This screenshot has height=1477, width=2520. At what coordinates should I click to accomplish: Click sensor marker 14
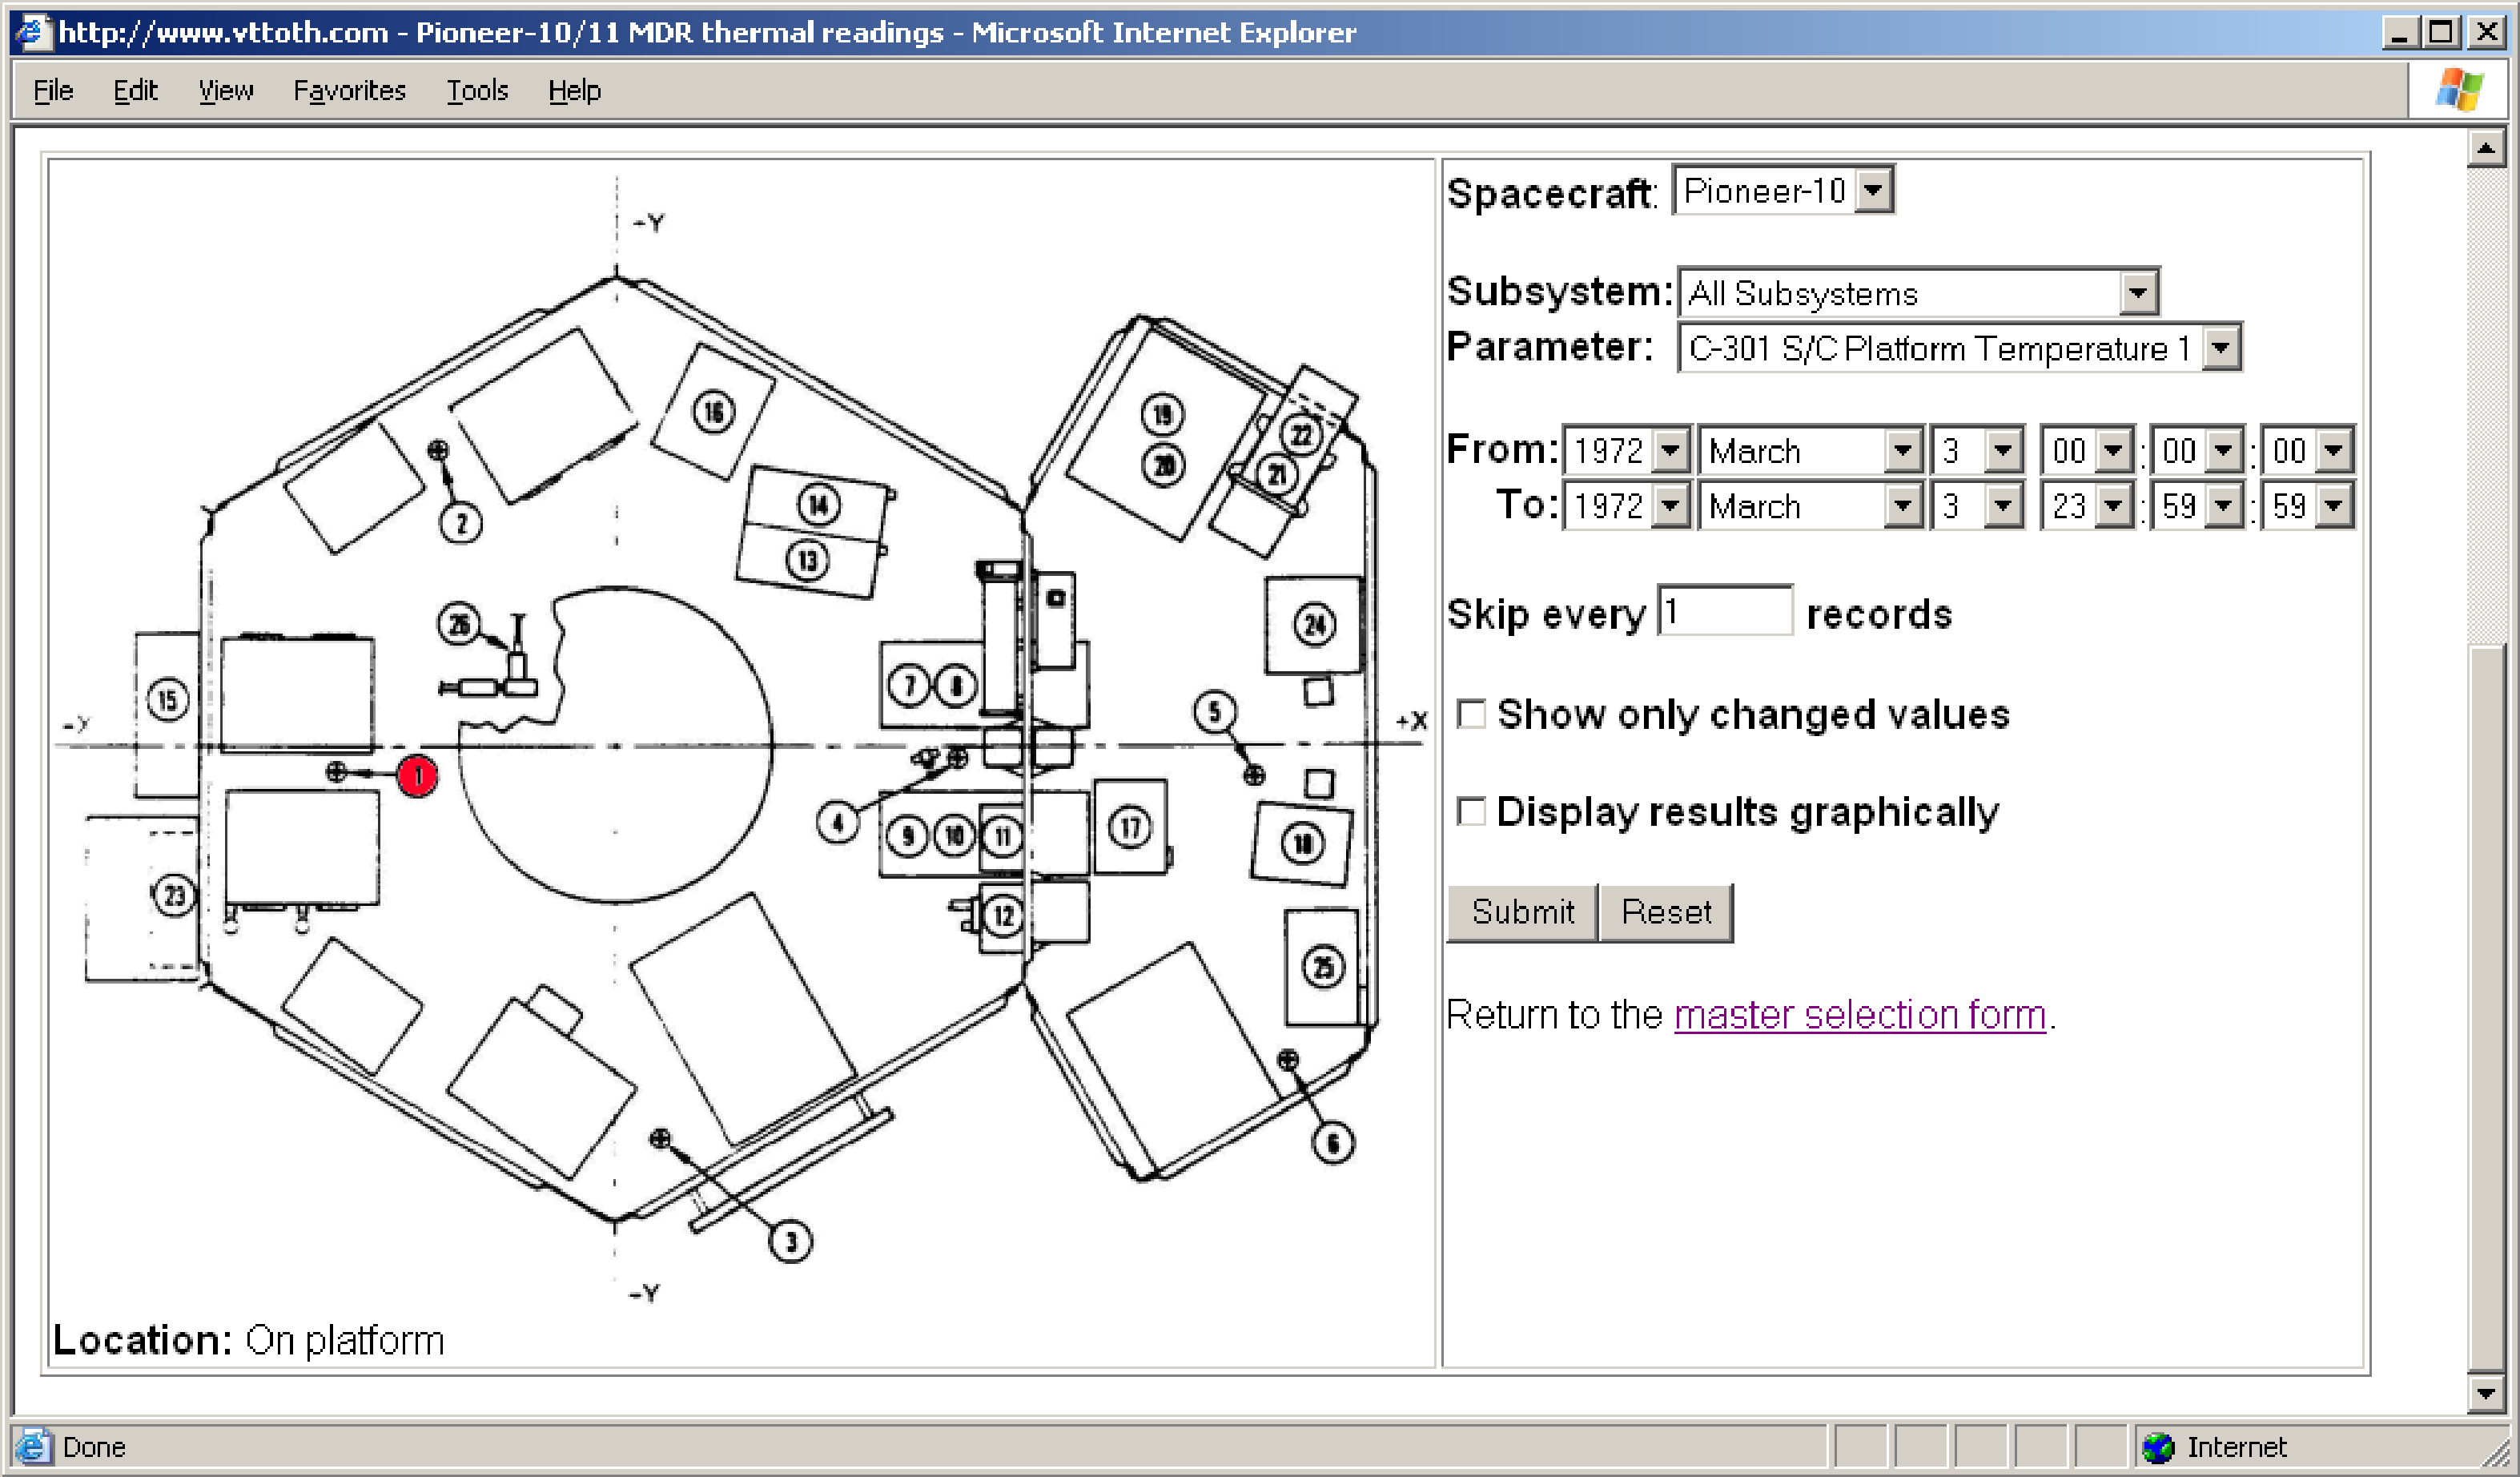coord(818,504)
